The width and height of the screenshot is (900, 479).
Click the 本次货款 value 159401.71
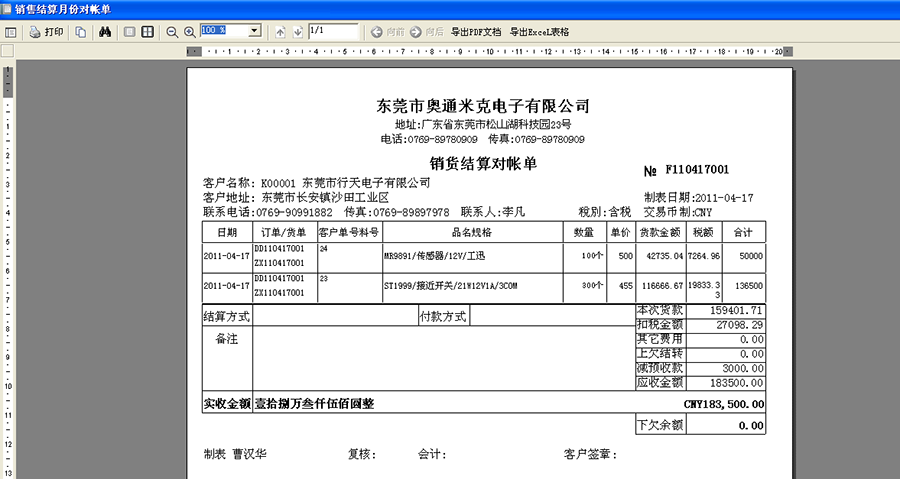[736, 310]
